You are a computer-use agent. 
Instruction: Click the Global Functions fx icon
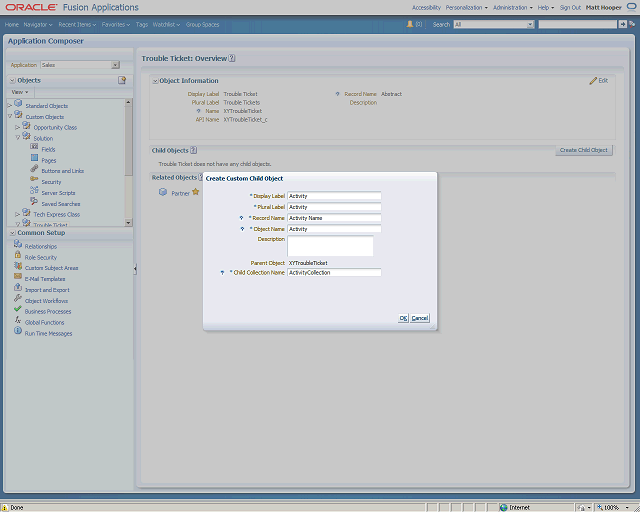[18, 320]
